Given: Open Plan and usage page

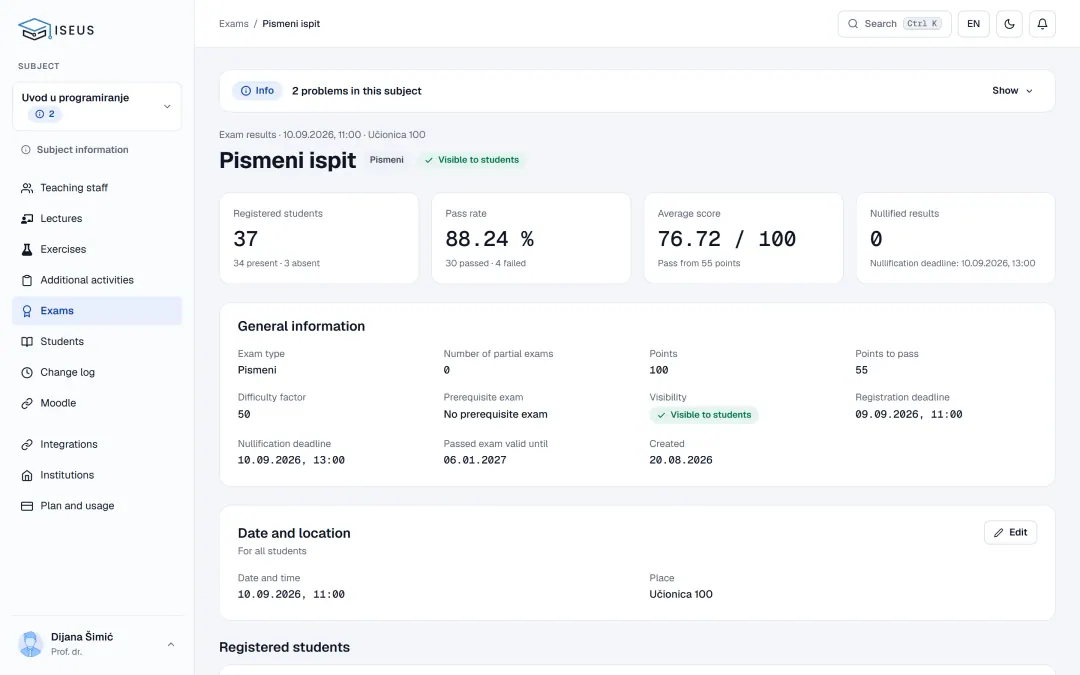Looking at the screenshot, I should click(x=97, y=506).
